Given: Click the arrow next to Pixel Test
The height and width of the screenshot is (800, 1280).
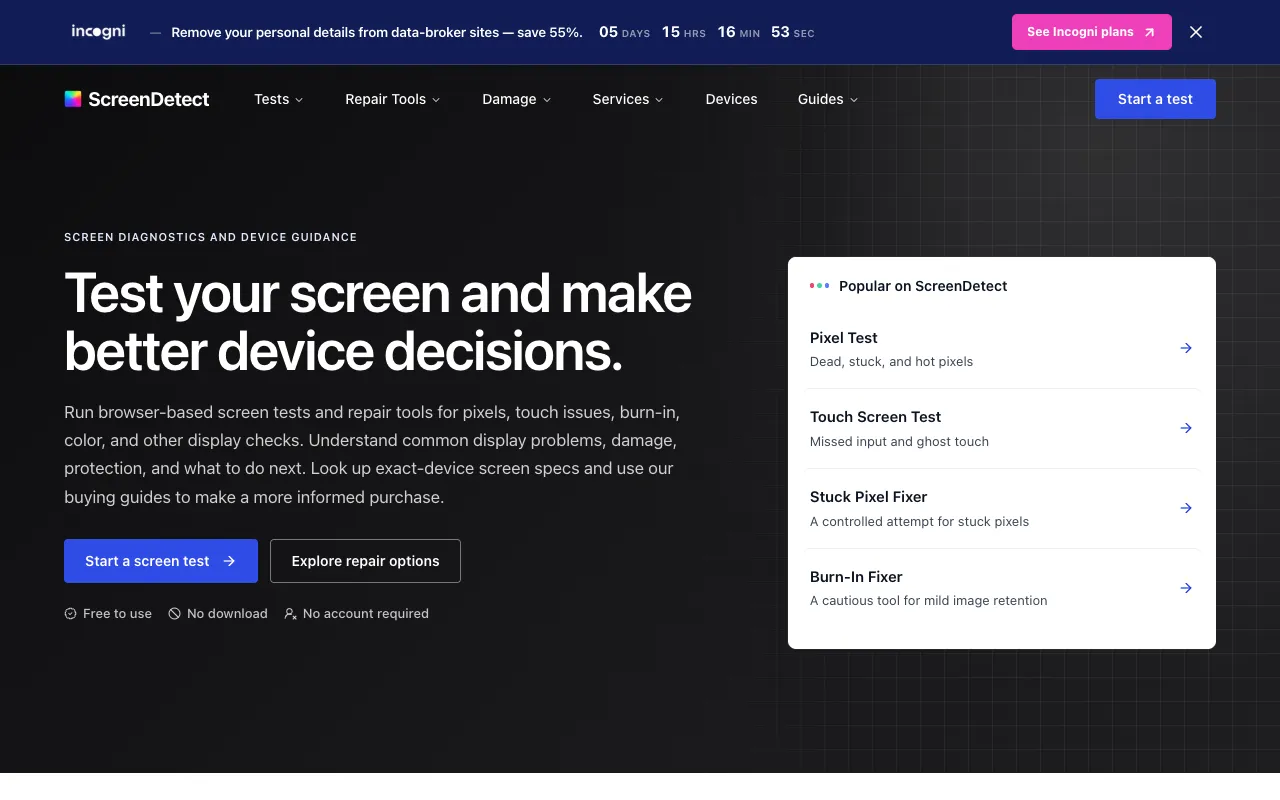Looking at the screenshot, I should tap(1186, 348).
